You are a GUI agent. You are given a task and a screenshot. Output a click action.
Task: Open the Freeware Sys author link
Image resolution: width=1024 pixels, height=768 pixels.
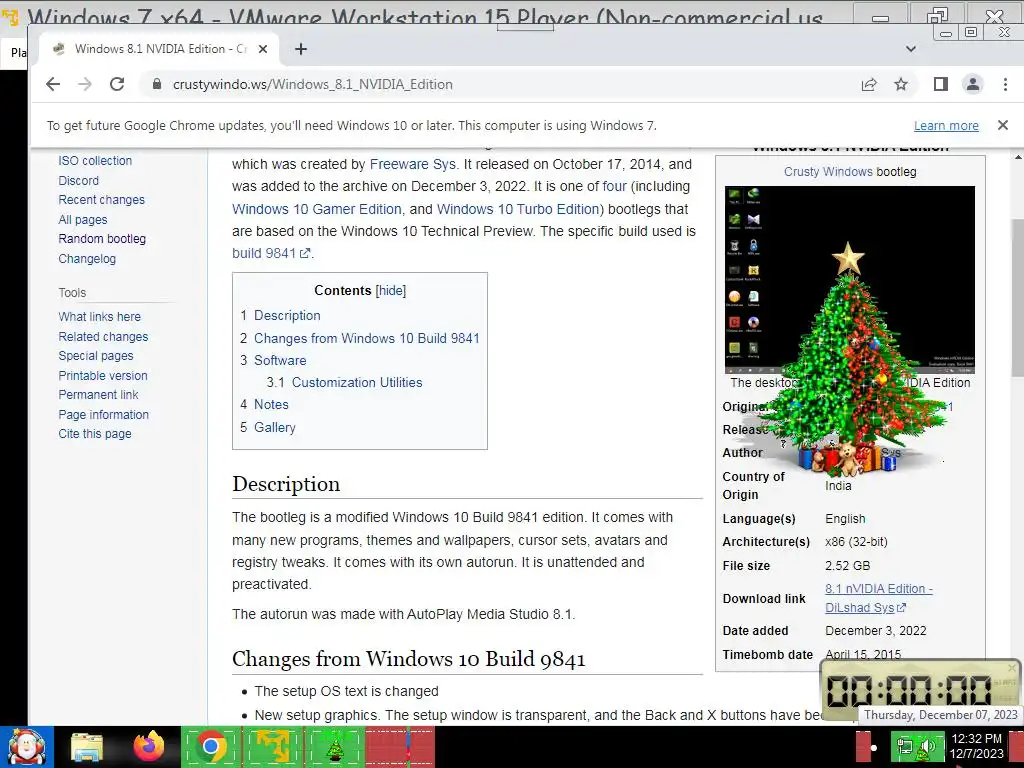pyautogui.click(x=413, y=165)
